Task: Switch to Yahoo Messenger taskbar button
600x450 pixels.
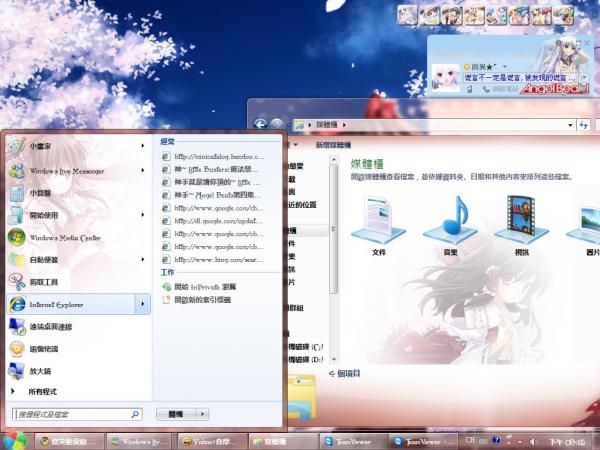Action: tap(212, 442)
